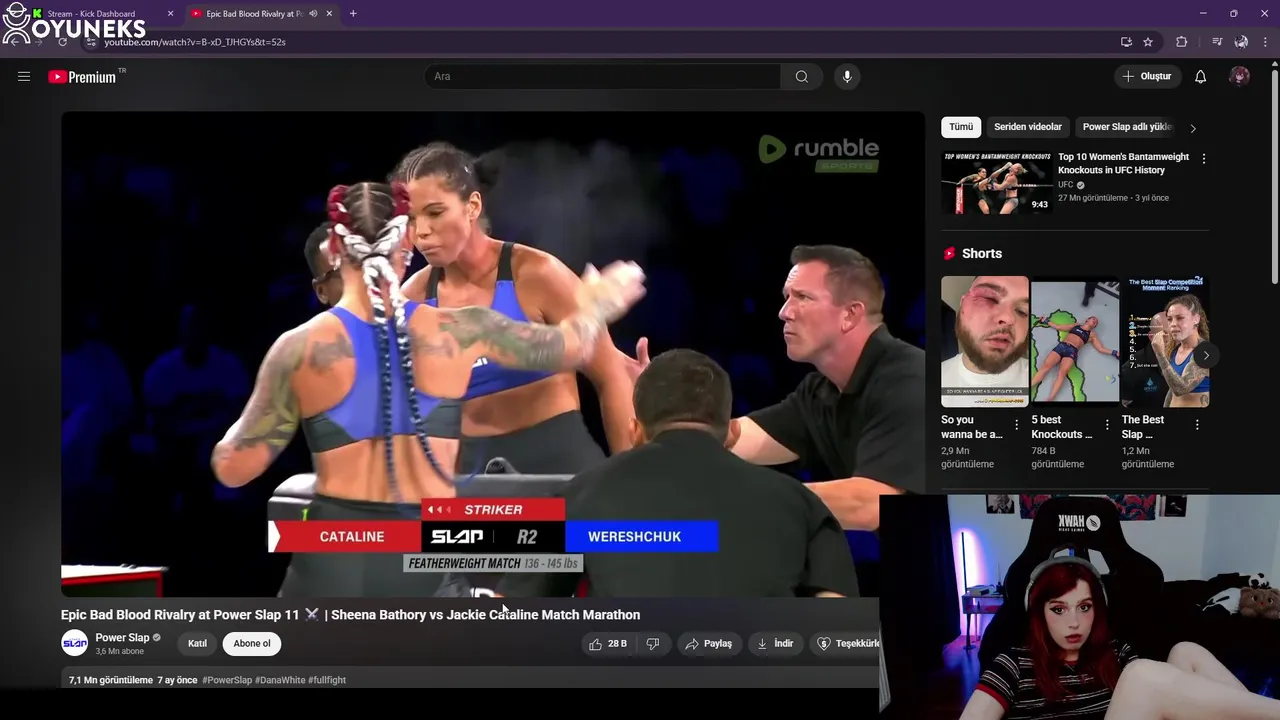This screenshot has width=1280, height=720.
Task: Reload the page in browser
Action: click(x=62, y=42)
